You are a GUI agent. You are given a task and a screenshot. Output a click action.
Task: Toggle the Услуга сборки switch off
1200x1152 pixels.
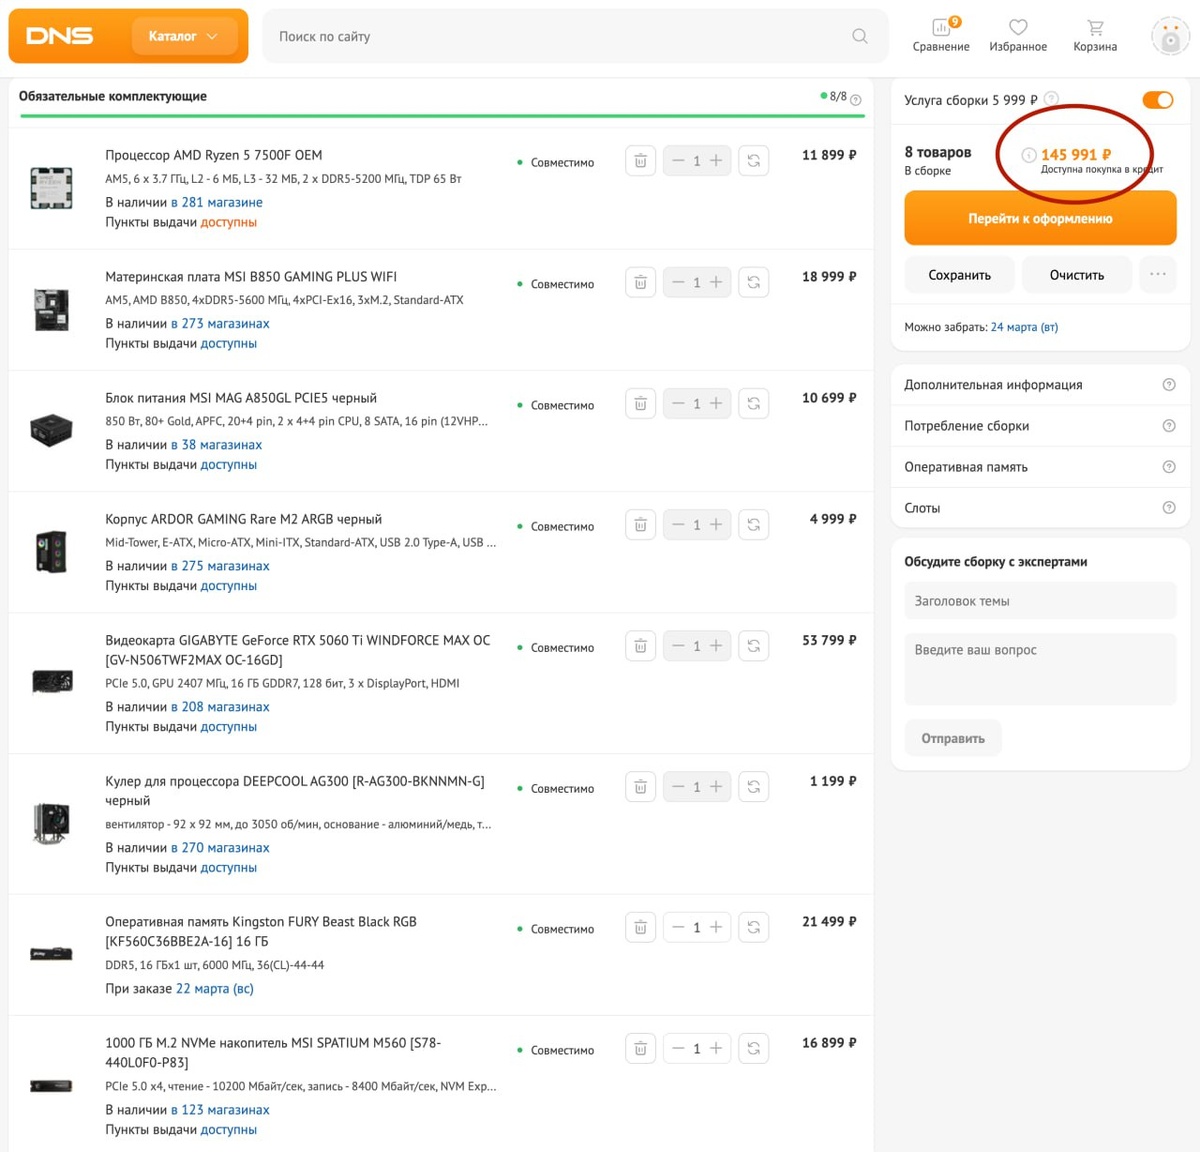click(1158, 100)
